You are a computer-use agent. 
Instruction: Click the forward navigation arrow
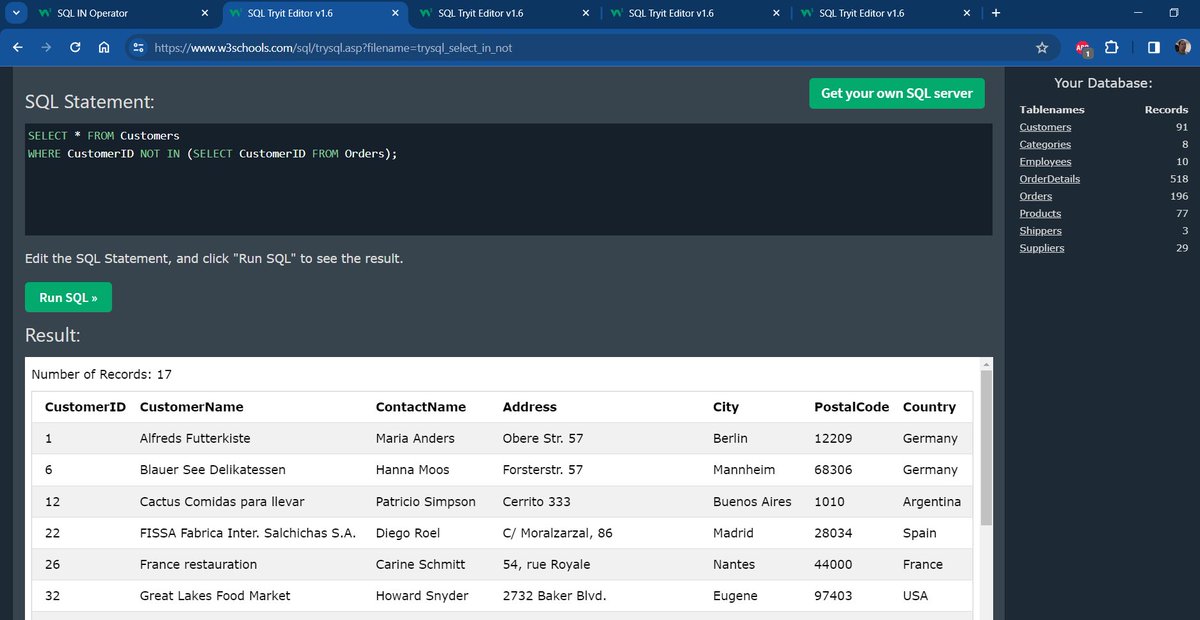tap(45, 47)
